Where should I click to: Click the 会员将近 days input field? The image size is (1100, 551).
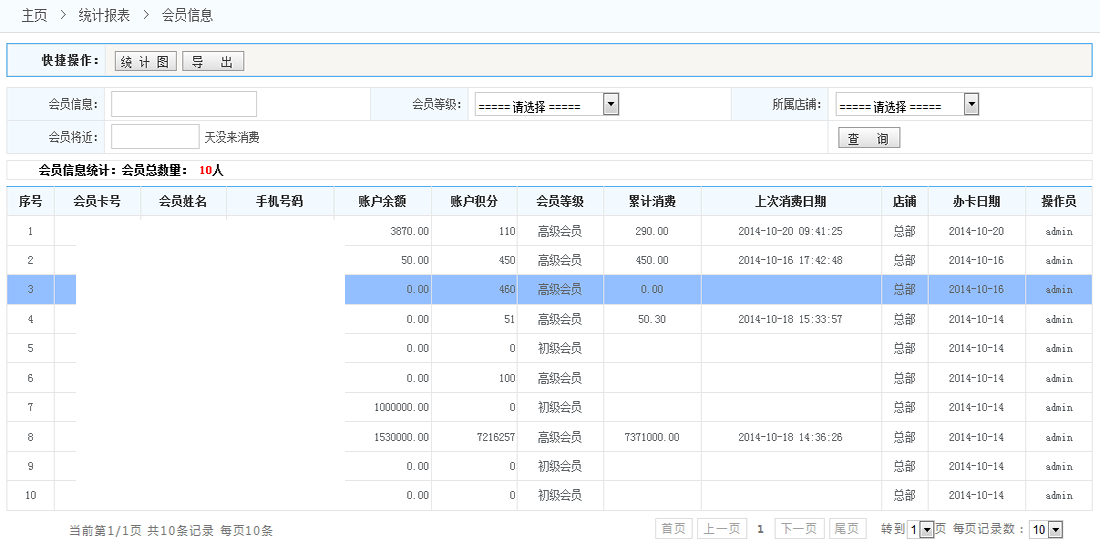[155, 137]
